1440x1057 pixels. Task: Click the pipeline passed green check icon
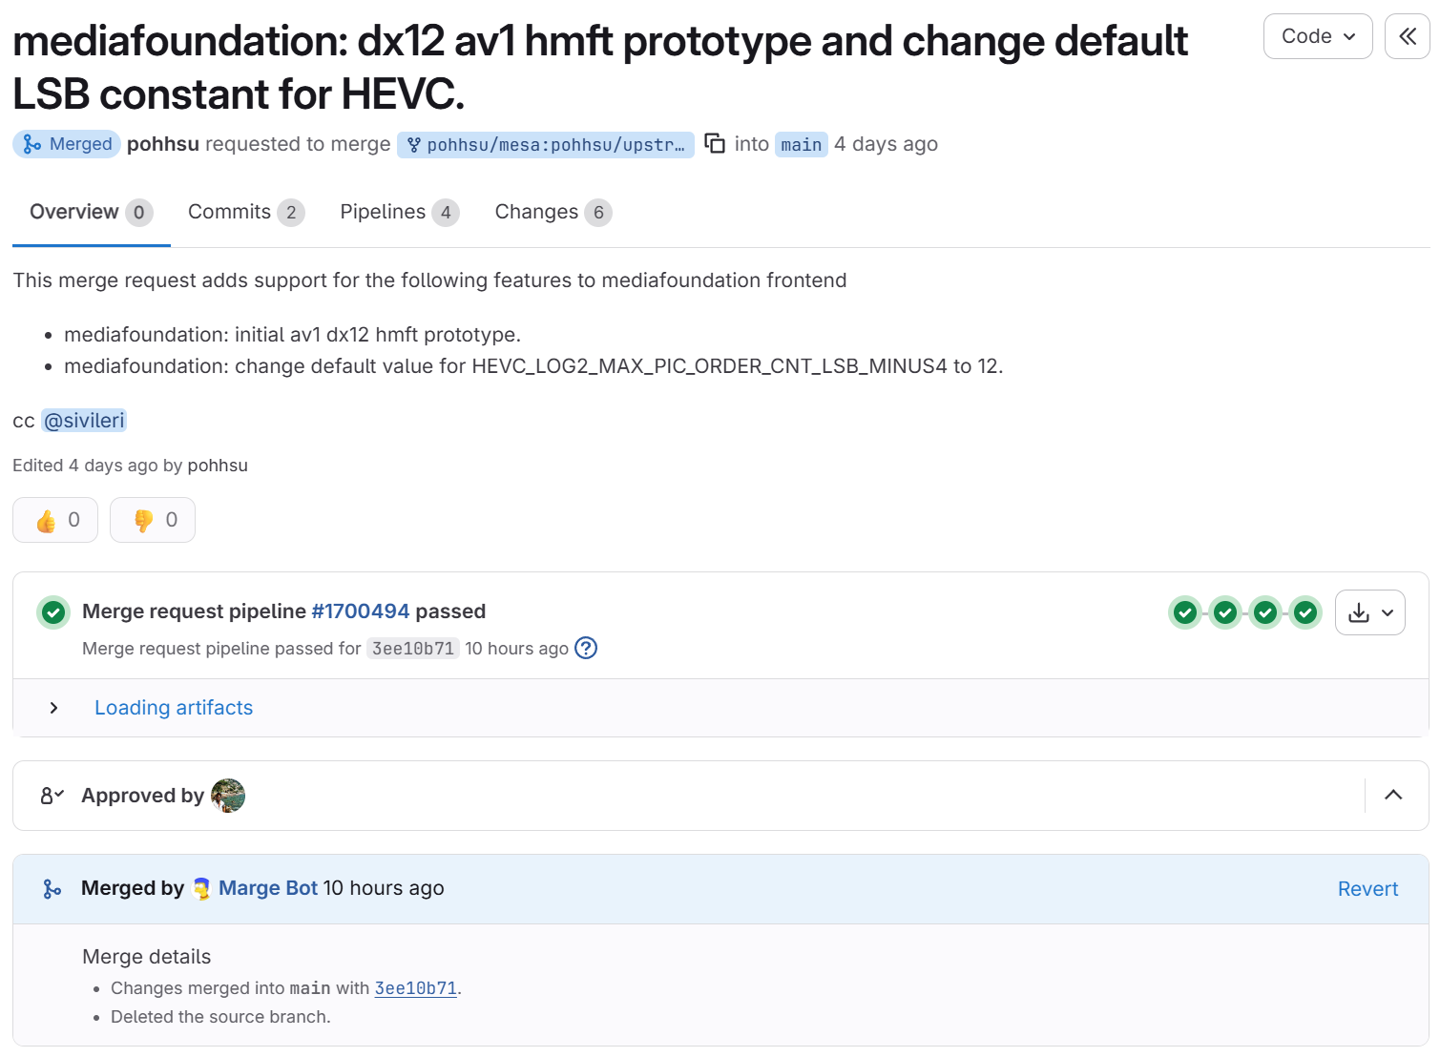(x=53, y=612)
